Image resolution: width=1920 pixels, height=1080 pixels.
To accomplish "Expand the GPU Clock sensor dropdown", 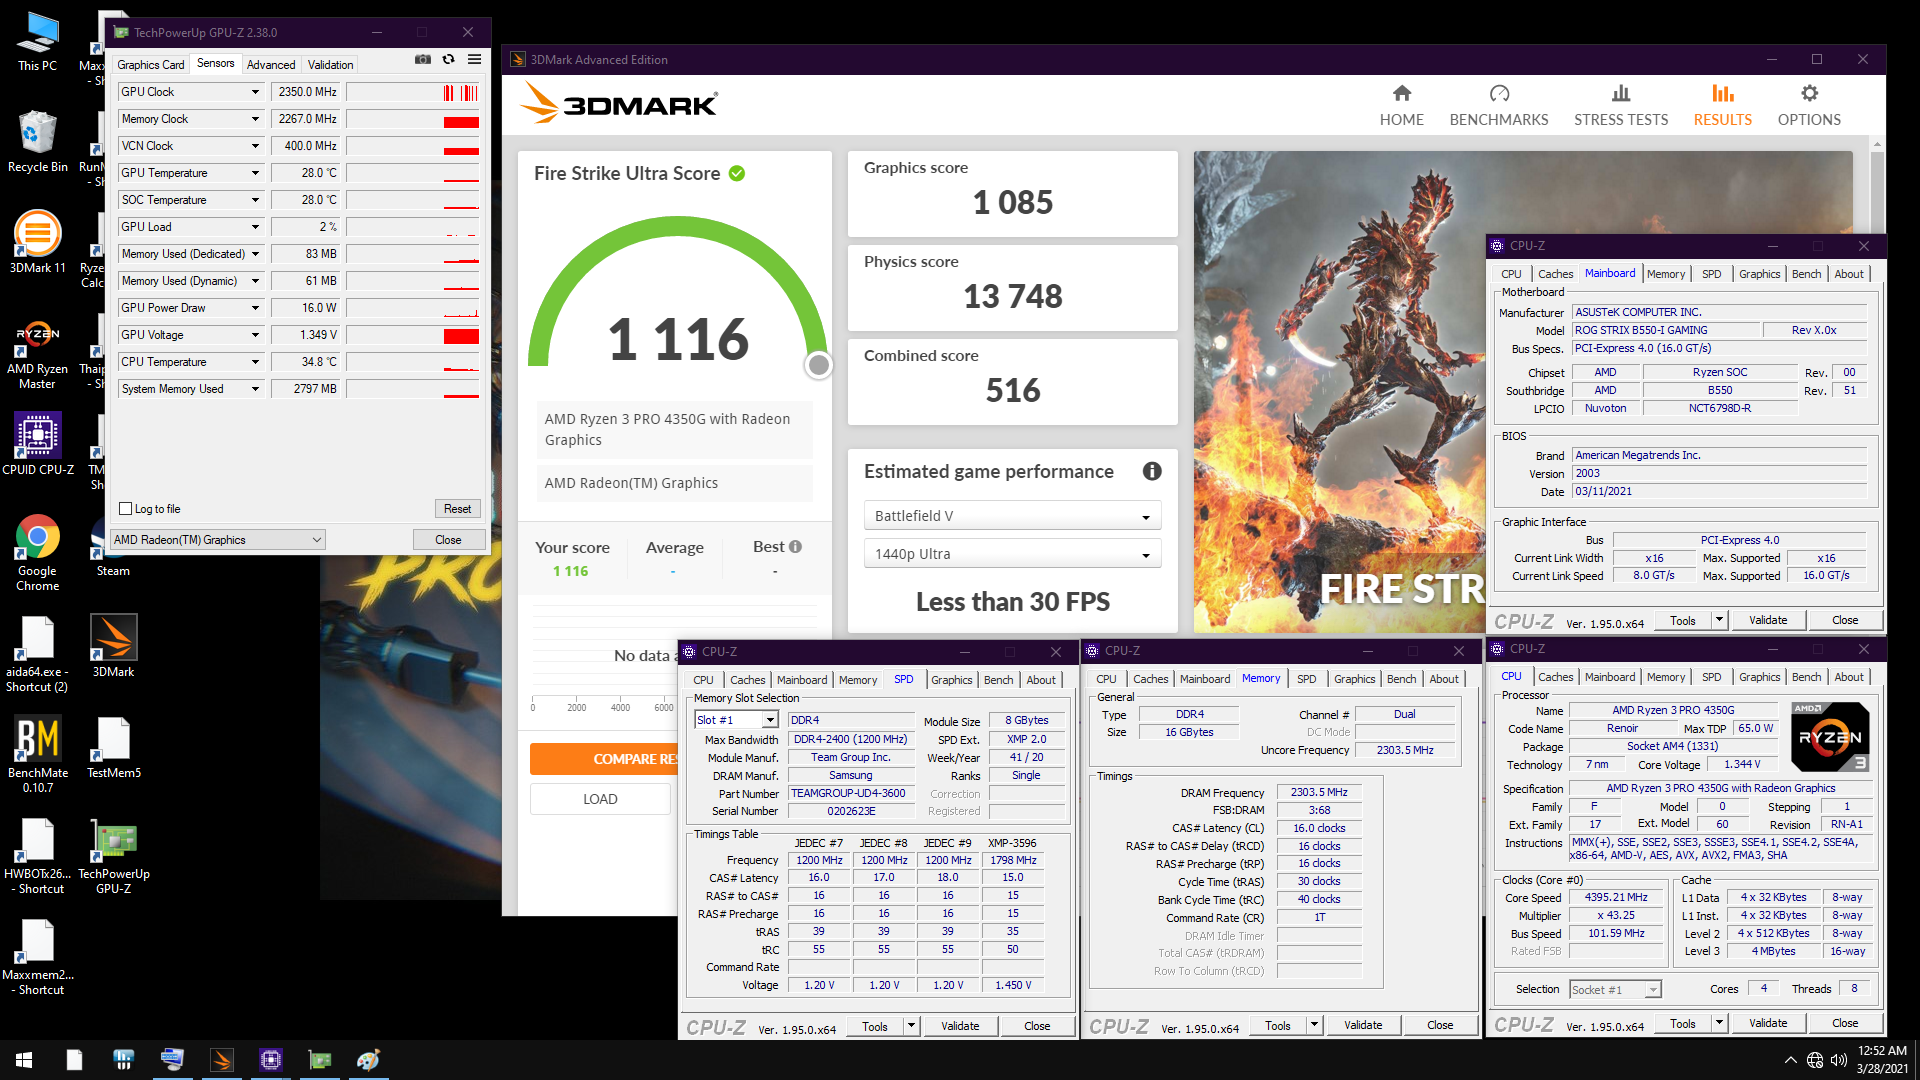I will [x=255, y=92].
